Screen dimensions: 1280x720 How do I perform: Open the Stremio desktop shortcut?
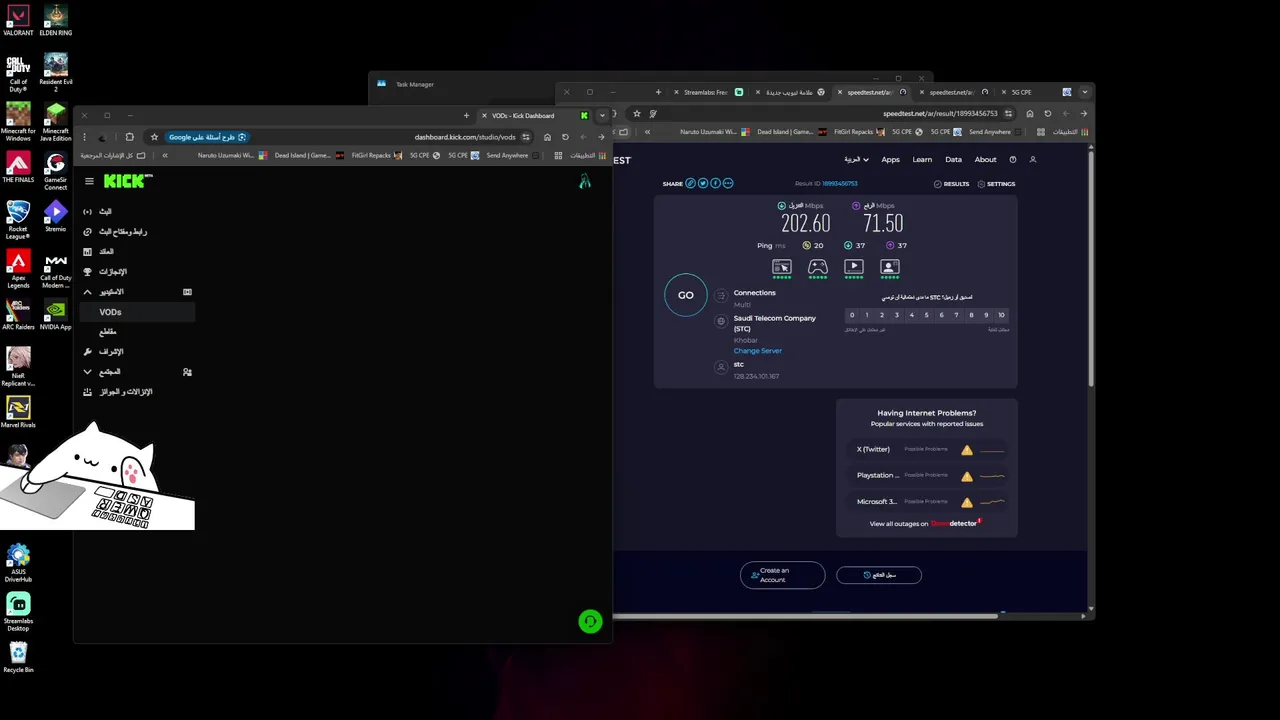(x=56, y=215)
